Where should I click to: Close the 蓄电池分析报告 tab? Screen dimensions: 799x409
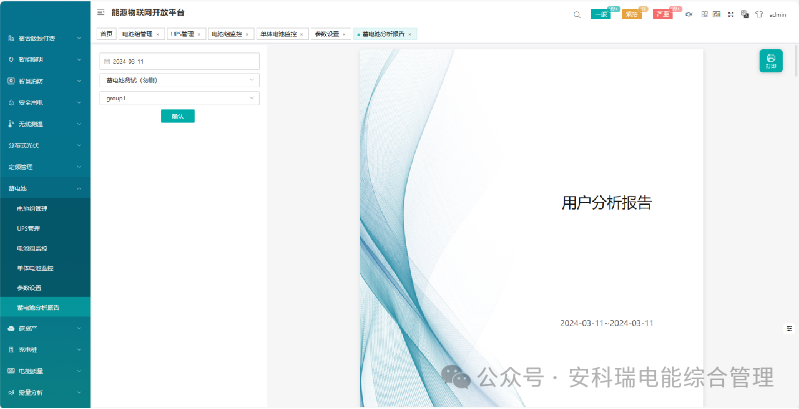(x=410, y=35)
